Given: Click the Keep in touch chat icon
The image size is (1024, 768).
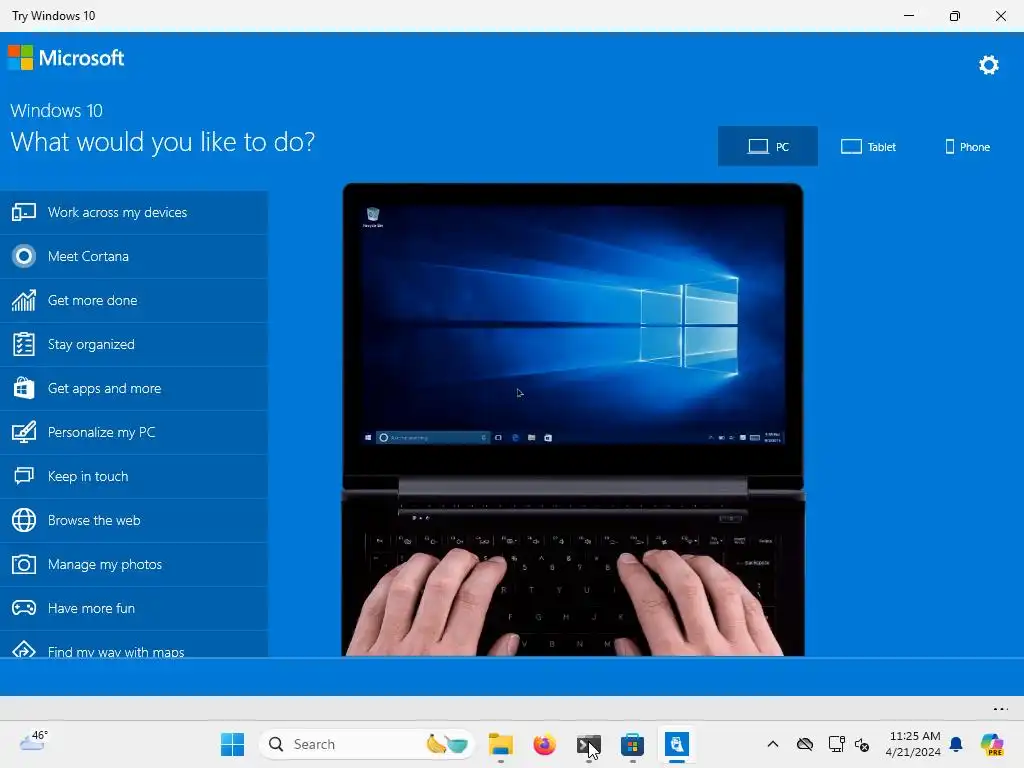Looking at the screenshot, I should pos(24,476).
